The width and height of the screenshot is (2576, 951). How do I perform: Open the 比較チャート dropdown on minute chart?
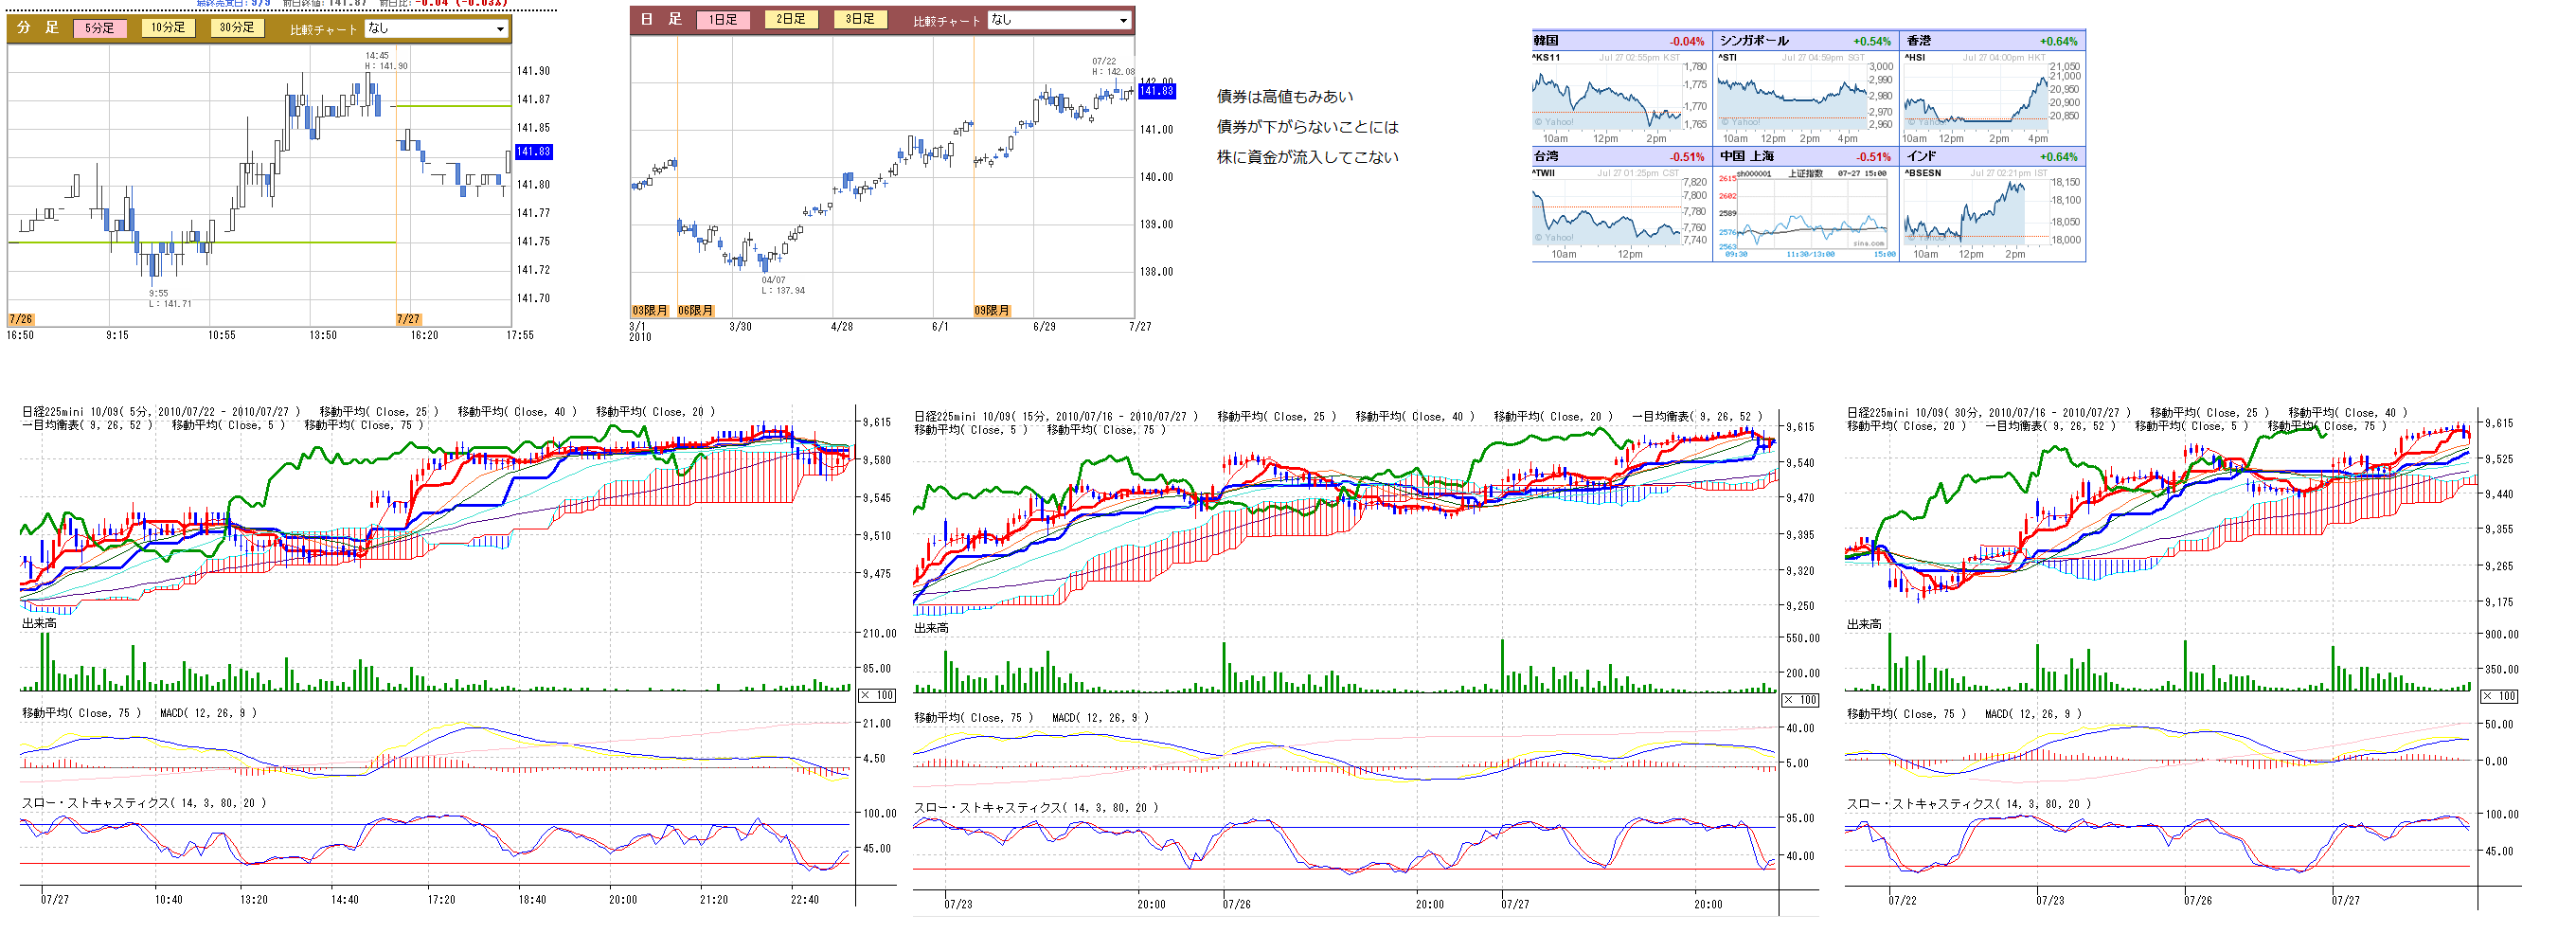[437, 29]
